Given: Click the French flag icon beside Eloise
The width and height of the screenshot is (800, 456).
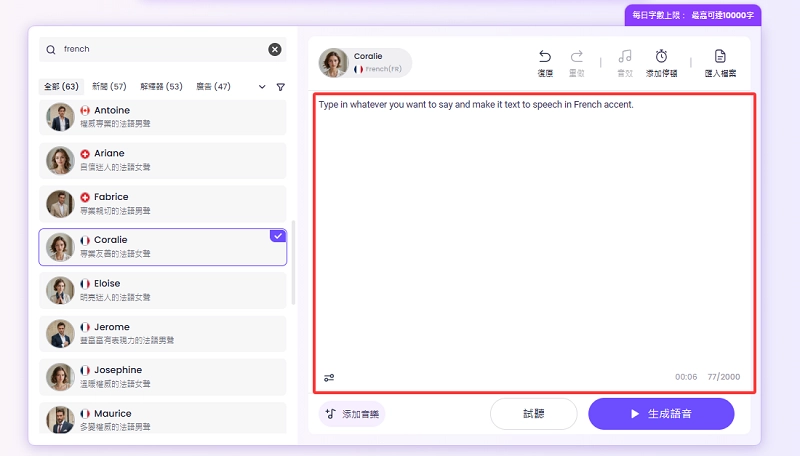Looking at the screenshot, I should 85,284.
